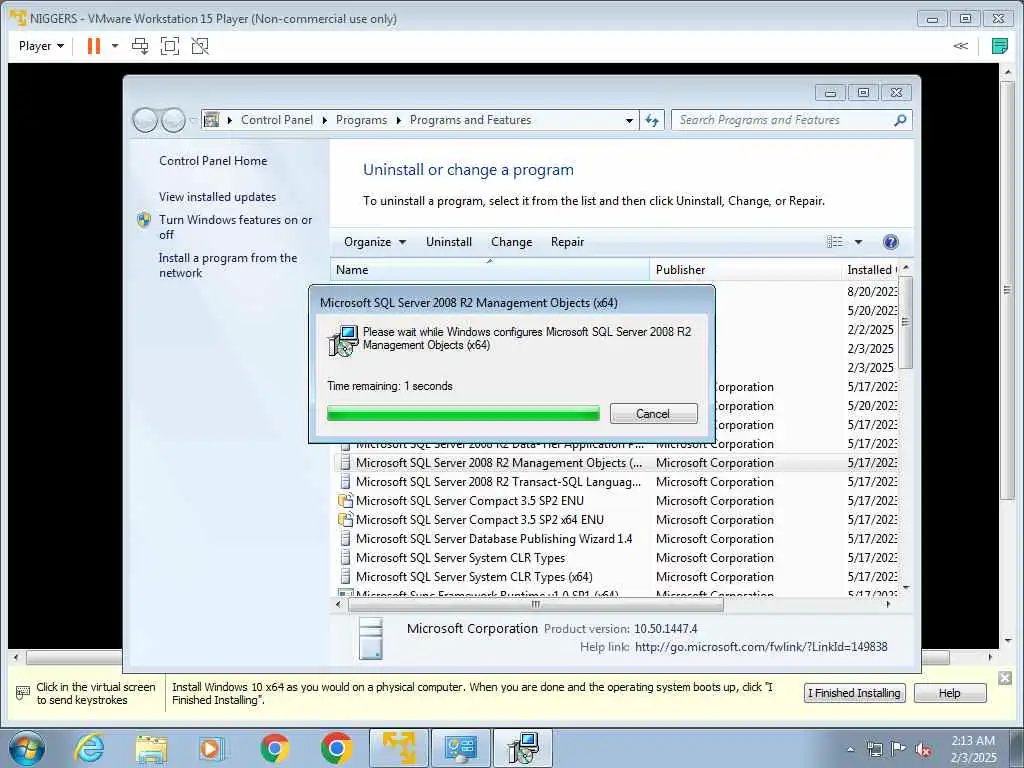1024x768 pixels.
Task: Close the VMware install hint bar
Action: click(1005, 678)
